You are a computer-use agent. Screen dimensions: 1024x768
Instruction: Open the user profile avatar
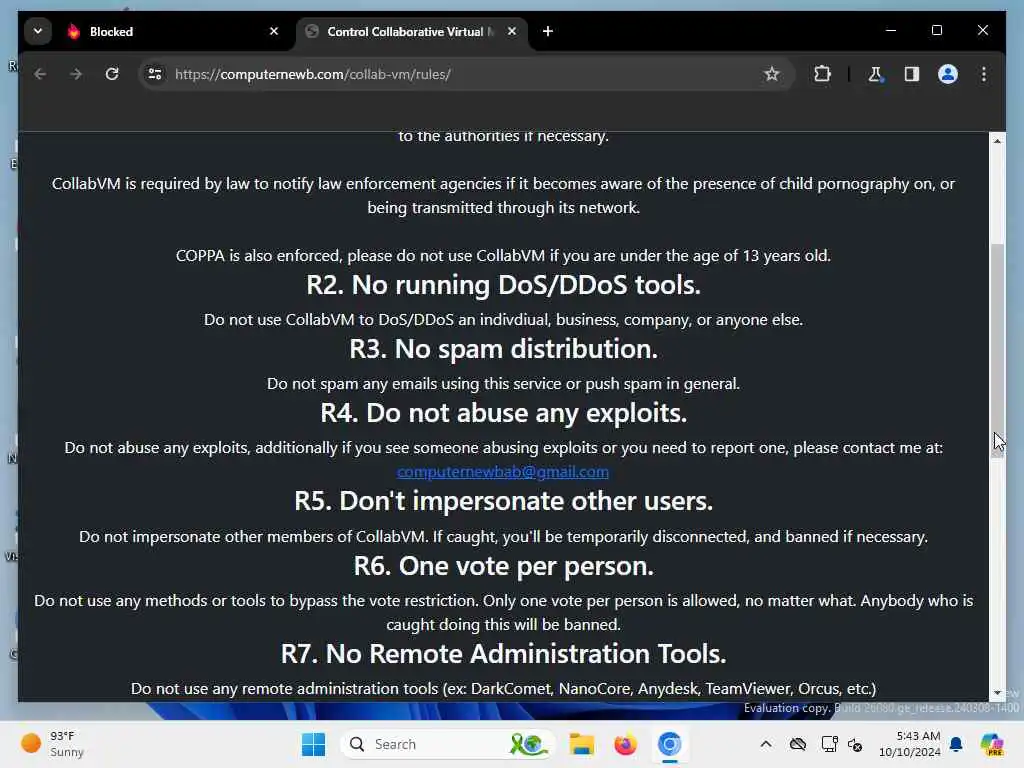tap(948, 74)
